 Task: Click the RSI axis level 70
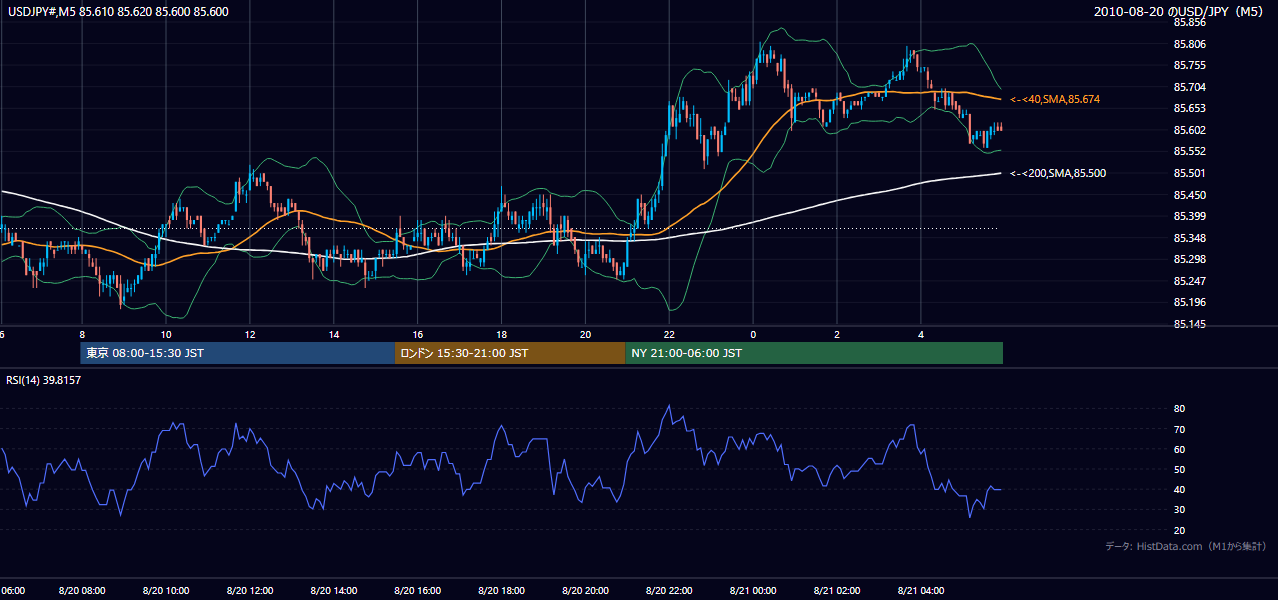click(1179, 429)
